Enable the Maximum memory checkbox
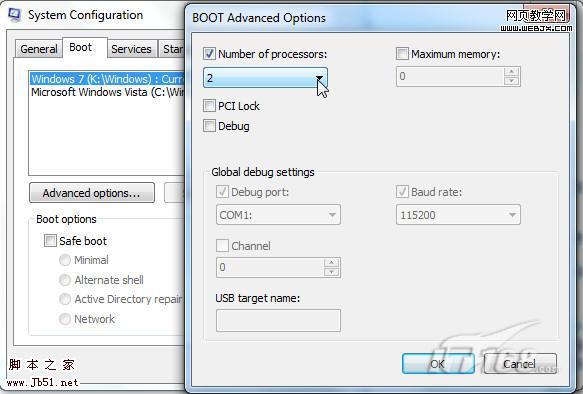 click(402, 54)
